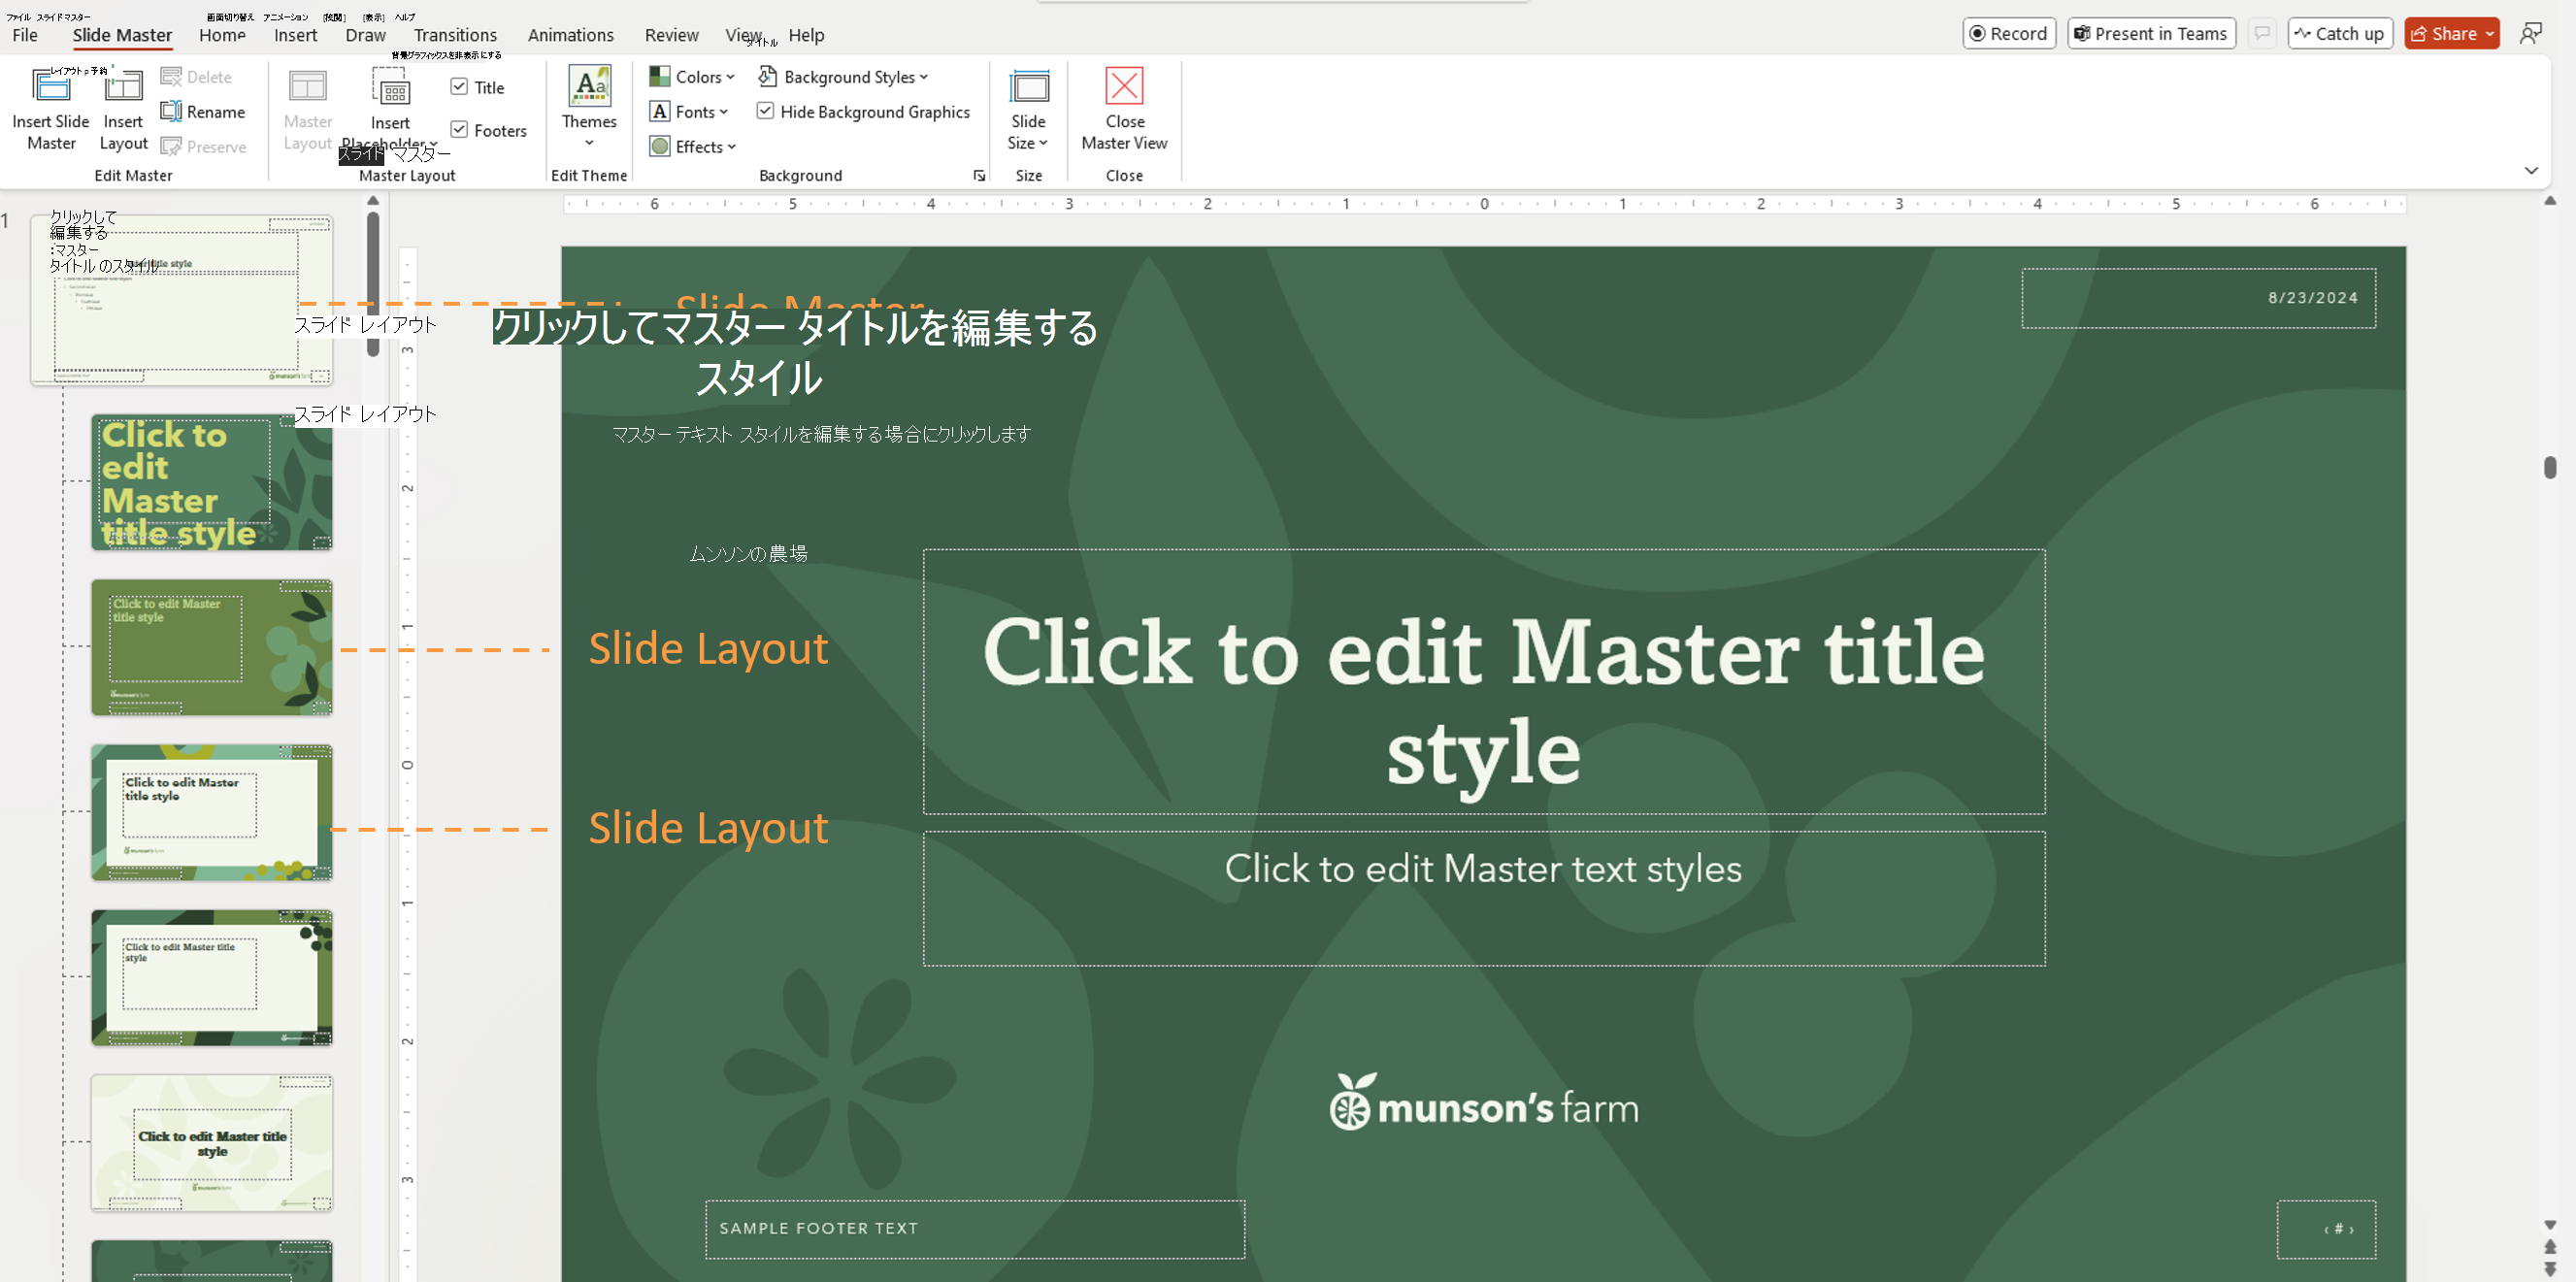Switch to the Review tab
2576x1282 pixels.
click(x=671, y=35)
